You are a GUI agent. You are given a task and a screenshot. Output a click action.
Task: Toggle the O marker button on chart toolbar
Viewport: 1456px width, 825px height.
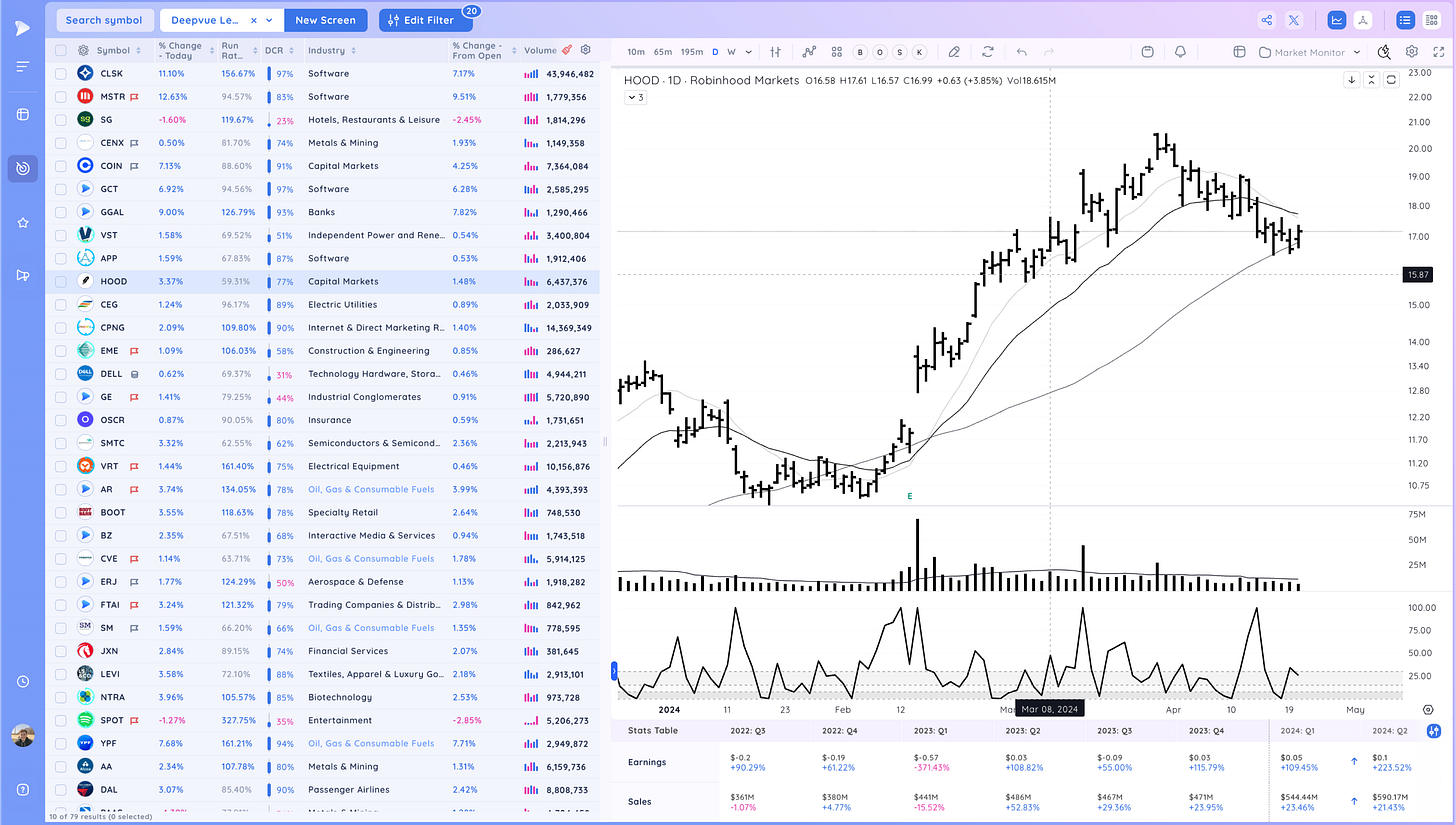point(880,52)
